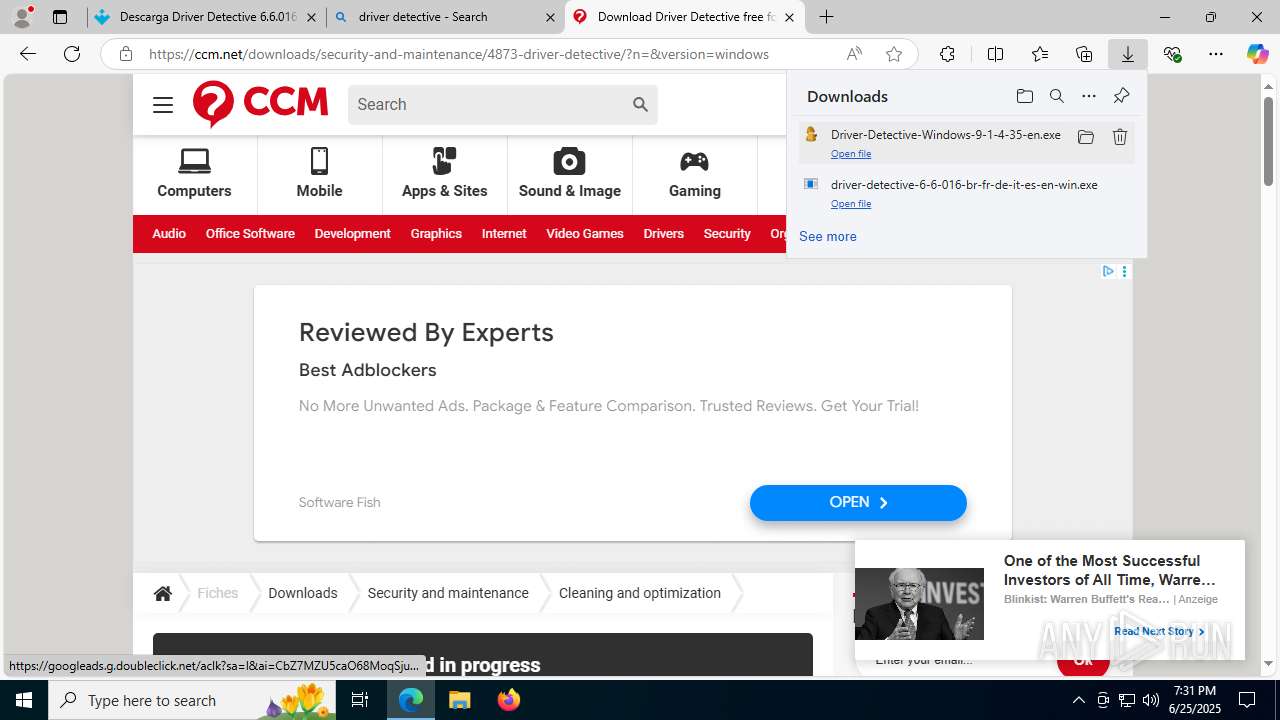
Task: Open file driver-detective-6-6-016 installer
Action: pos(851,204)
